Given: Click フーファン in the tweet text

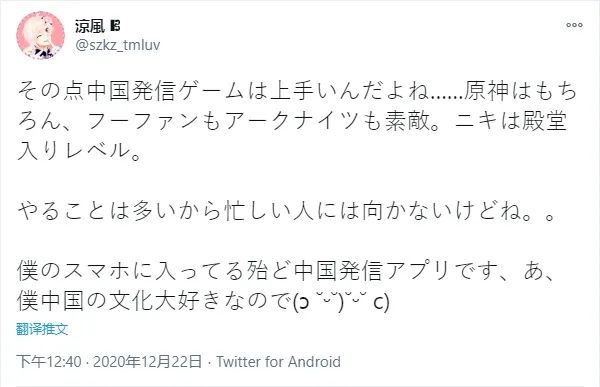Looking at the screenshot, I should coord(144,121).
